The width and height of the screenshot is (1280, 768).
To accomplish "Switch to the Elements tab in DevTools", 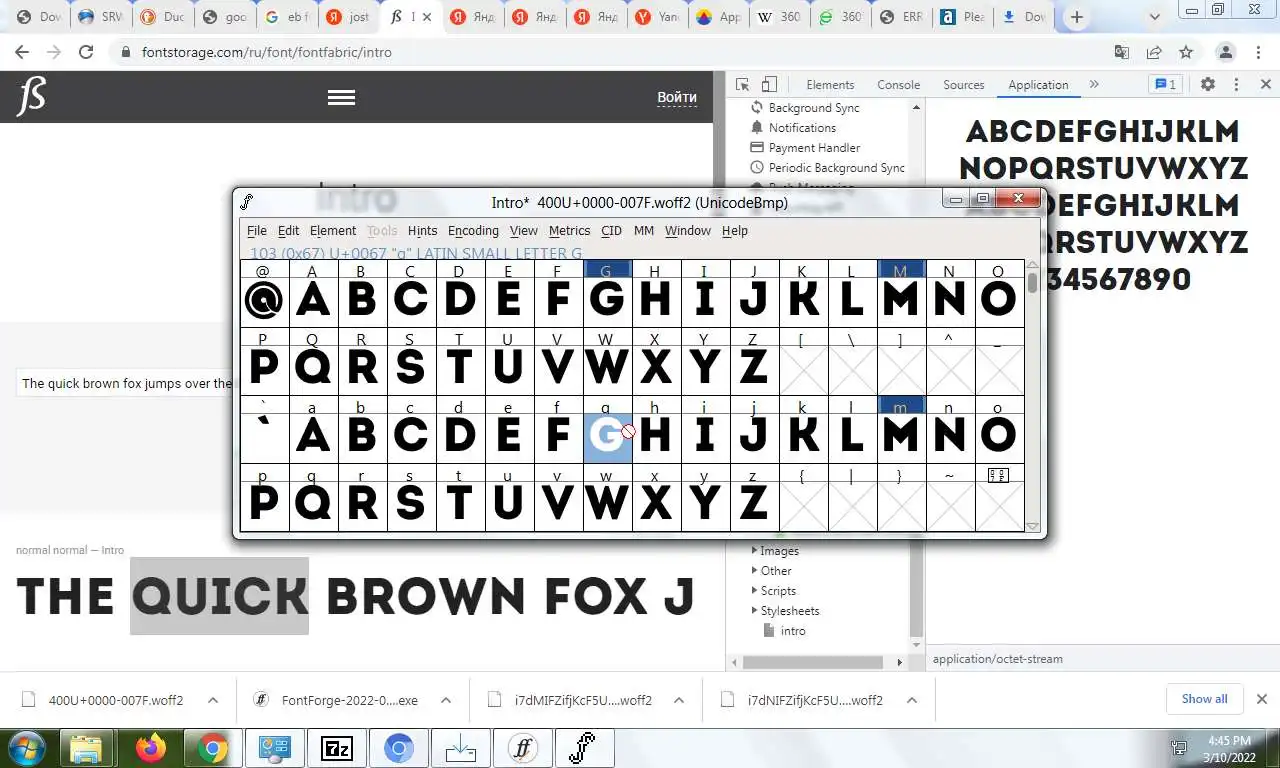I will click(830, 85).
